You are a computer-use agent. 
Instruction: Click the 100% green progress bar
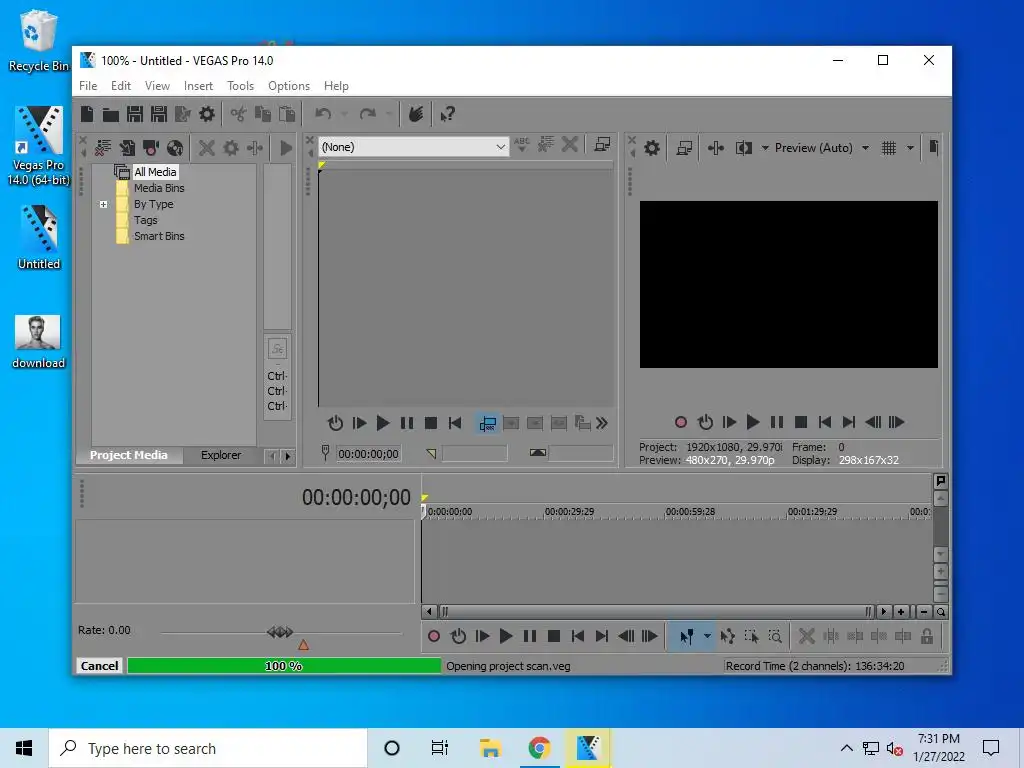pos(284,665)
